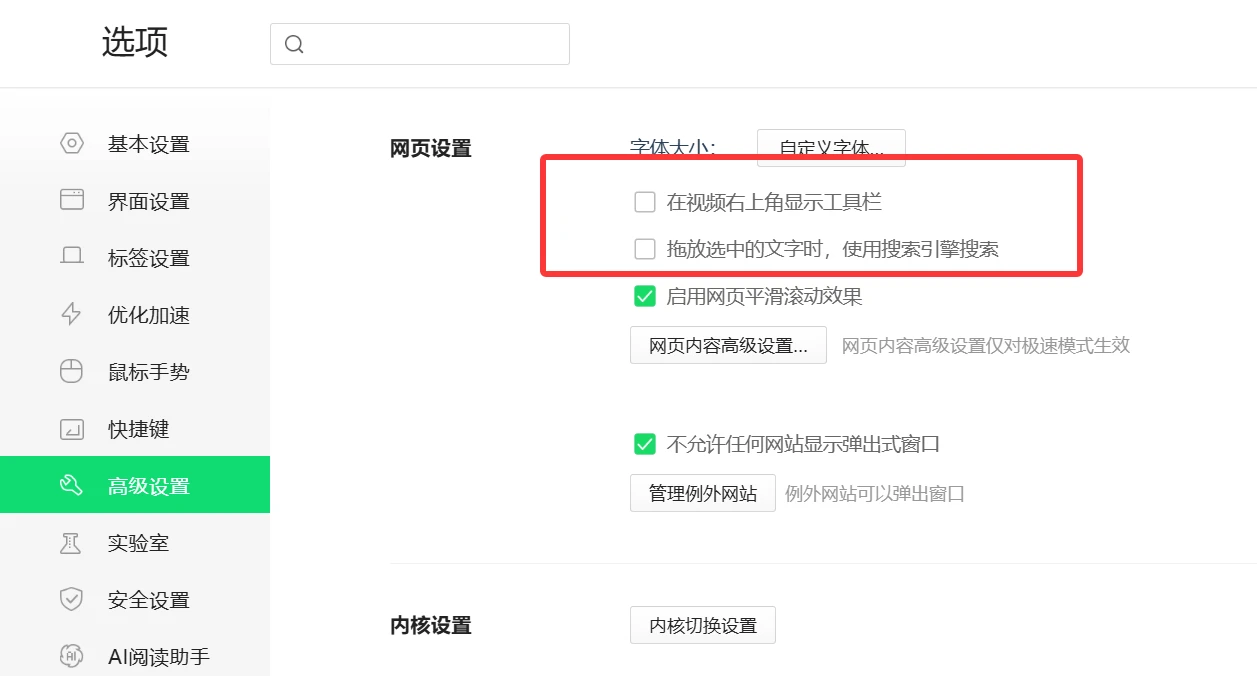Click the magnifier icon in search box
The width and height of the screenshot is (1257, 676).
tap(294, 44)
